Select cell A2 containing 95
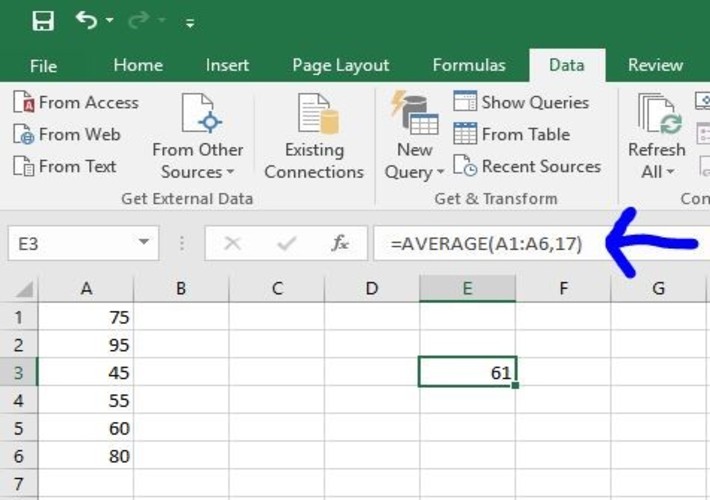710x500 pixels. point(86,345)
